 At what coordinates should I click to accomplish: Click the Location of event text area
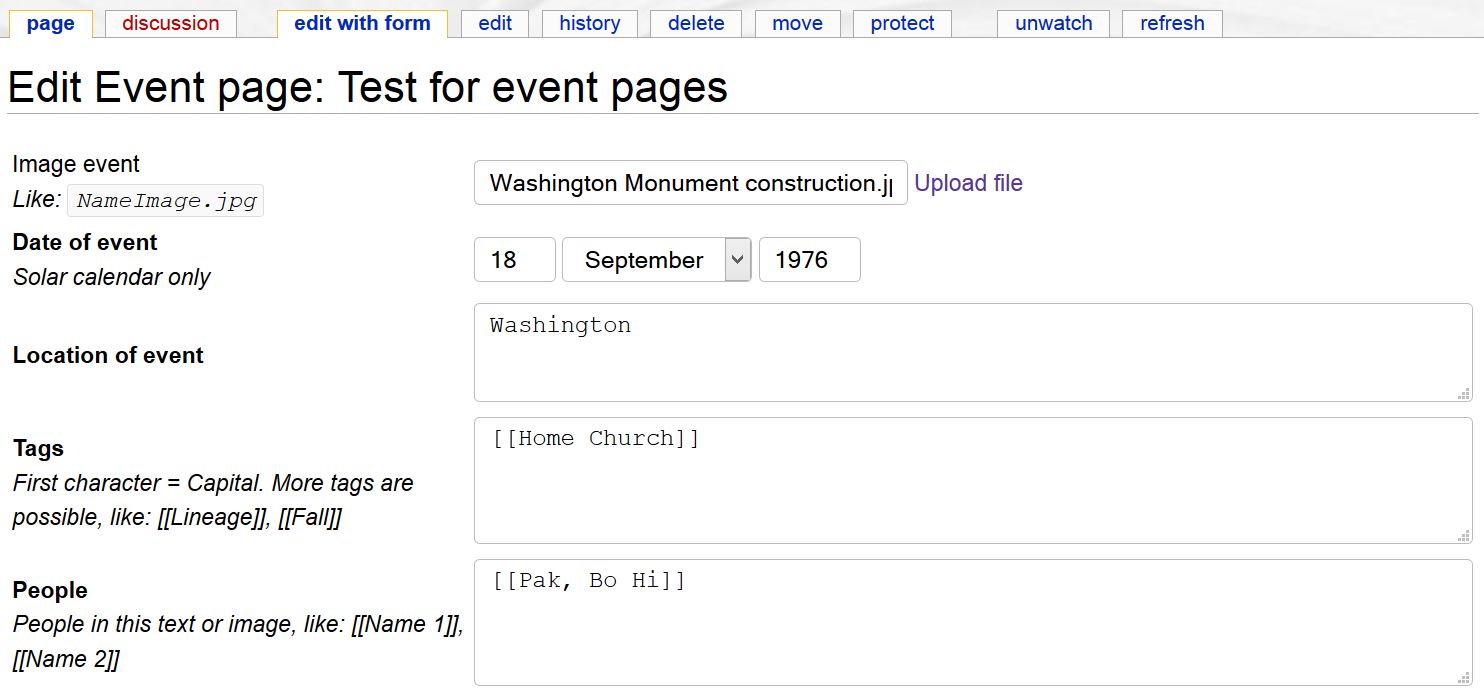(x=972, y=353)
